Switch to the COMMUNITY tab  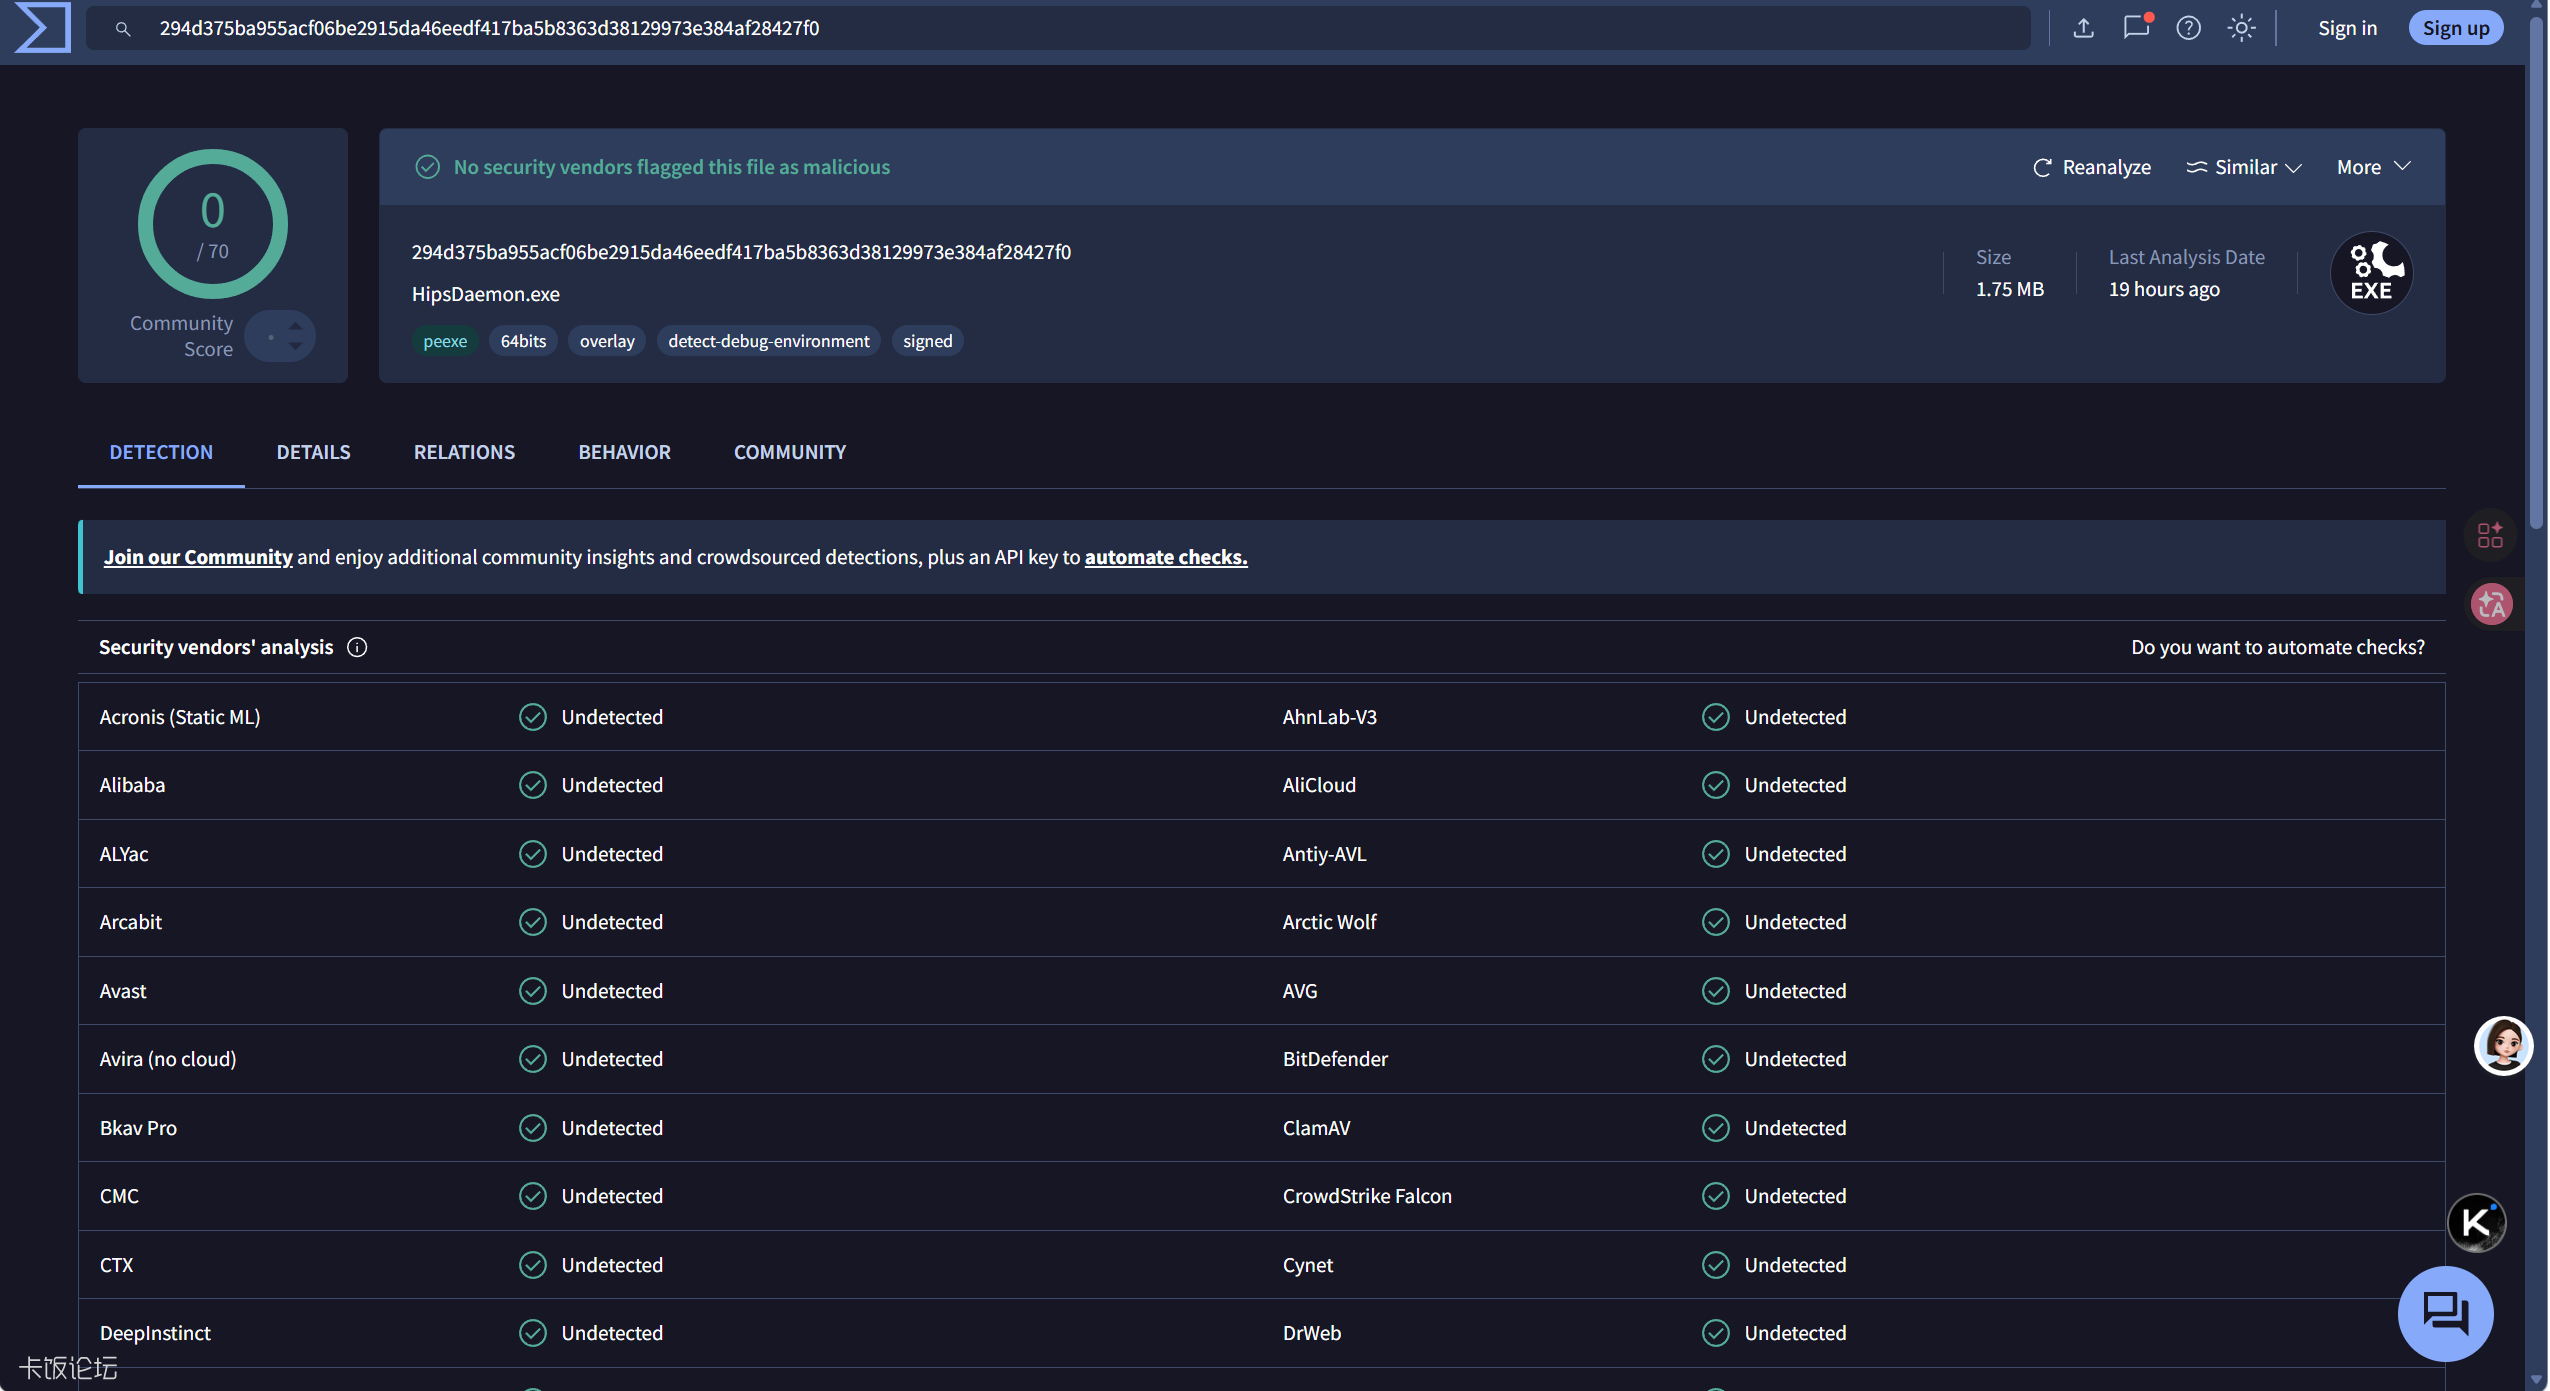tap(790, 452)
